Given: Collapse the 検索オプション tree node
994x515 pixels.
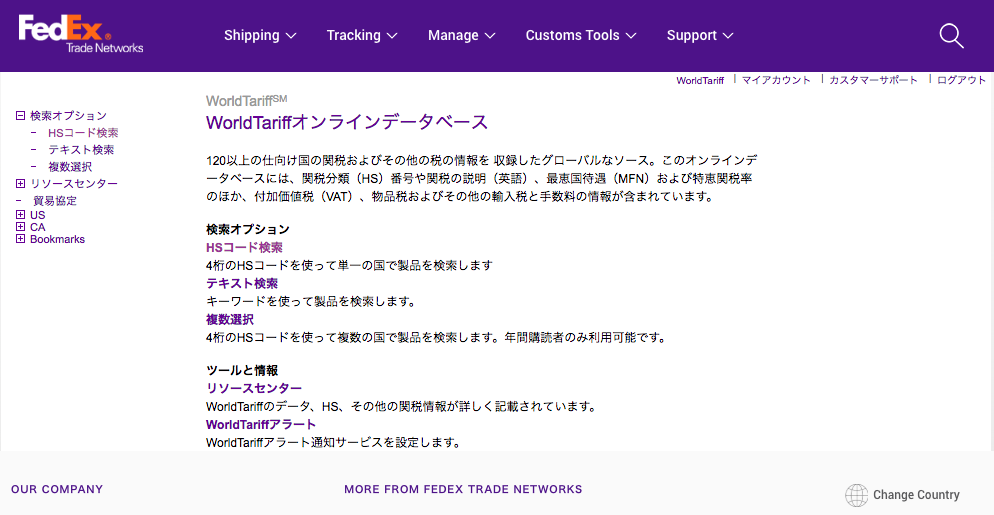Looking at the screenshot, I should click(x=20, y=115).
